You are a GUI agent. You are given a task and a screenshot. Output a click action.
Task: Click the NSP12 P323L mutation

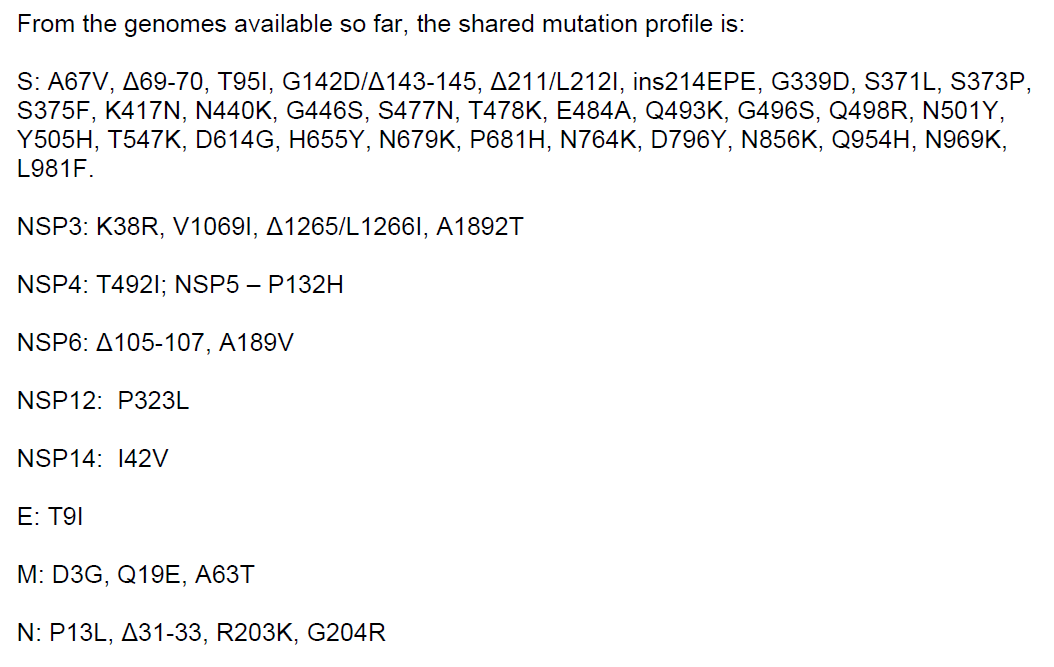(x=153, y=402)
